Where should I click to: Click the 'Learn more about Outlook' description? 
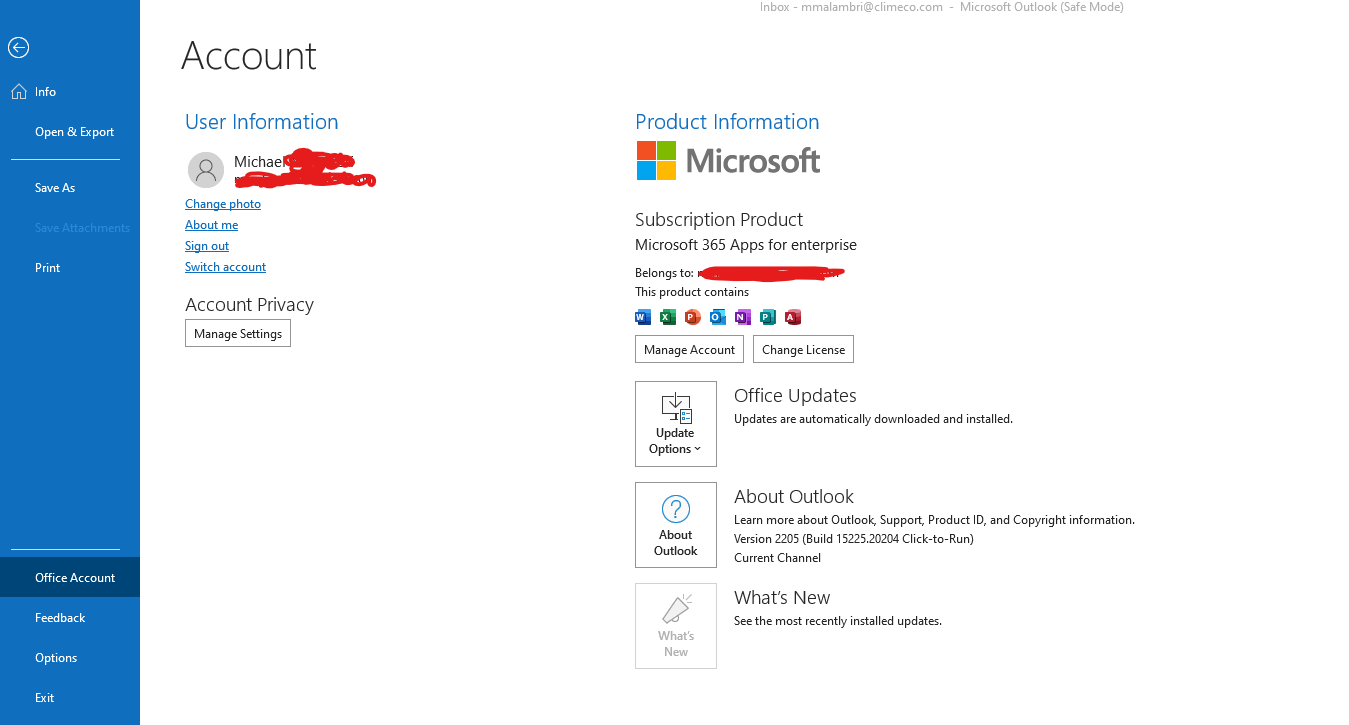click(934, 520)
